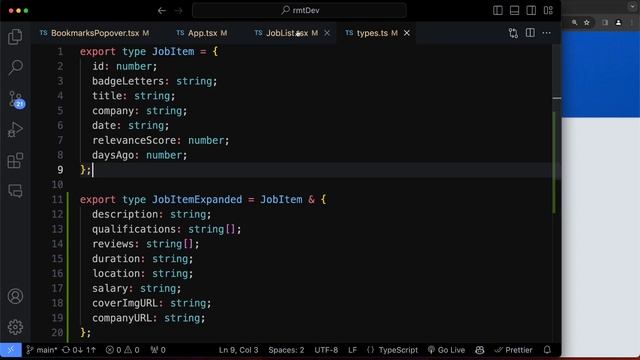Screen dimensions: 640x360
Task: Toggle the bottom panel layout icon
Action: [x=514, y=10]
